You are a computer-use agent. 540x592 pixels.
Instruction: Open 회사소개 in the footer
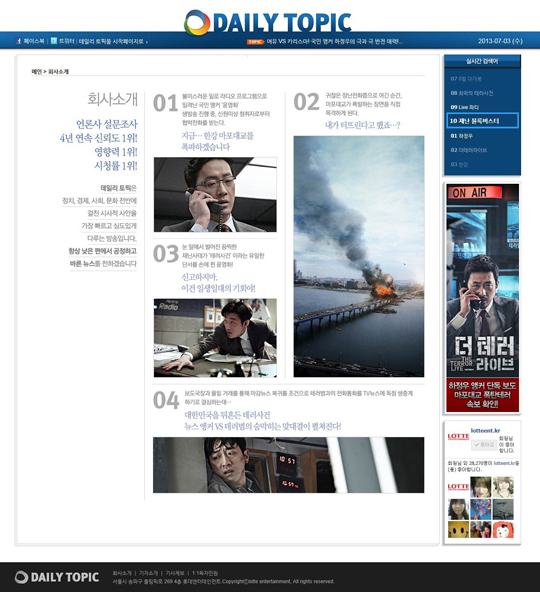(122, 573)
